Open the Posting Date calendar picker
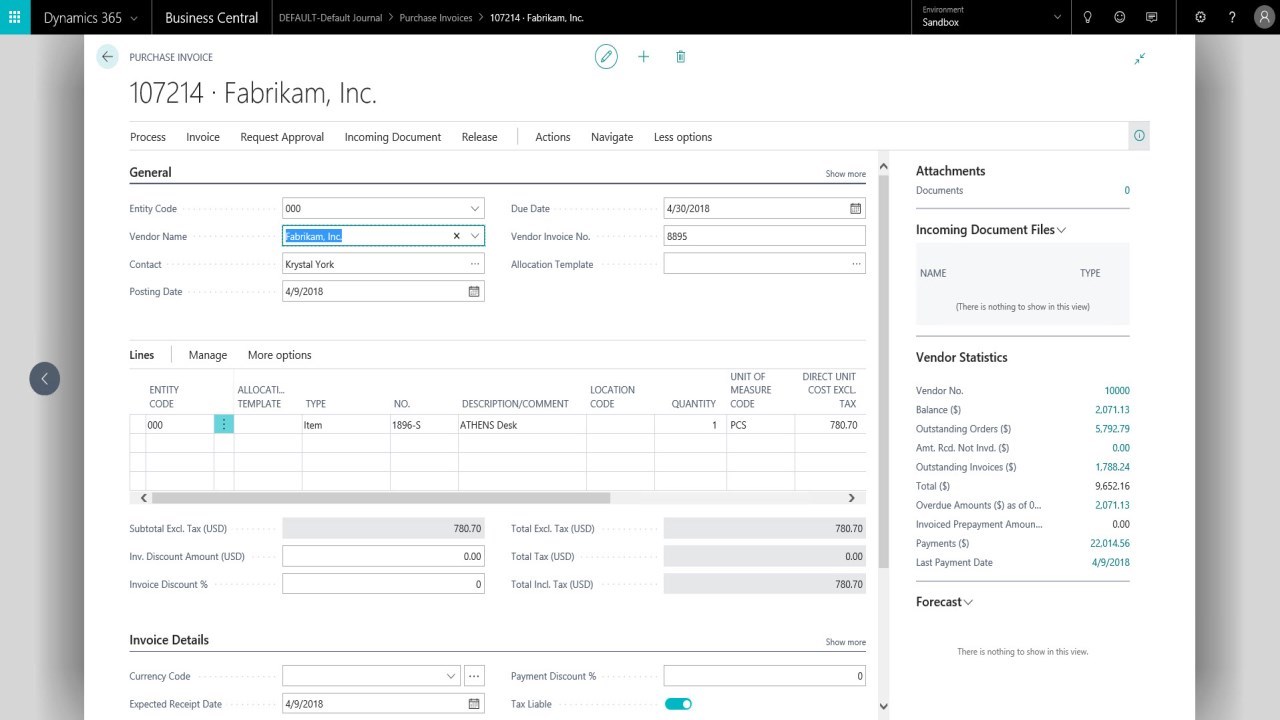Image resolution: width=1280 pixels, height=720 pixels. (x=474, y=292)
